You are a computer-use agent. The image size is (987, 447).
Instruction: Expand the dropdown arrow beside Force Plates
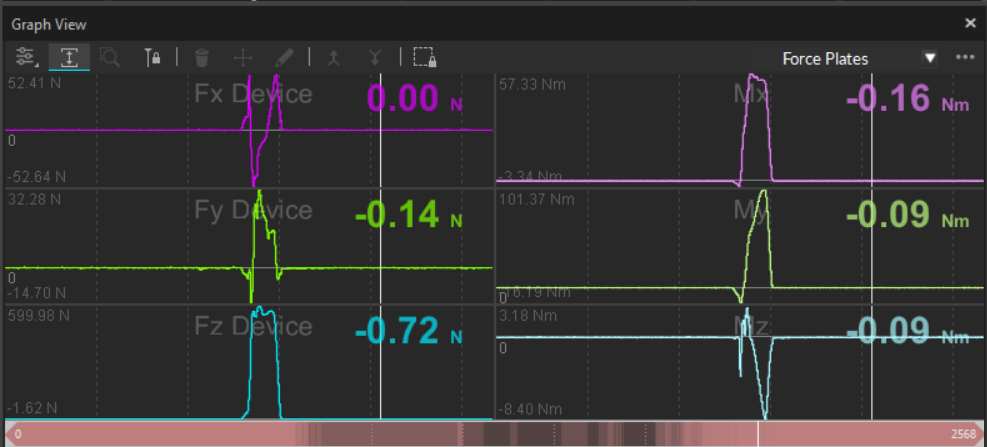(930, 58)
